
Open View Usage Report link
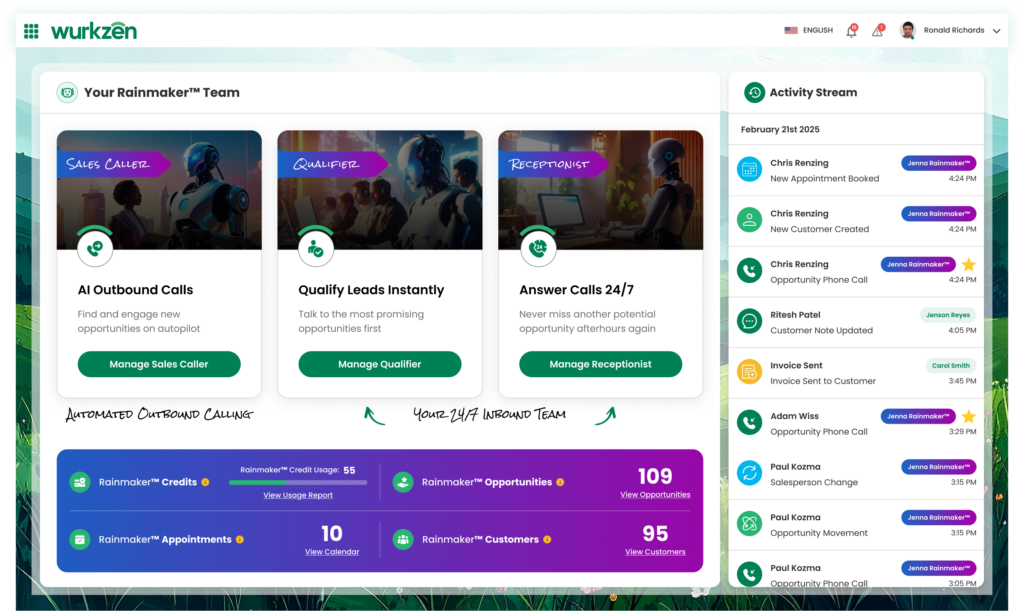298,495
